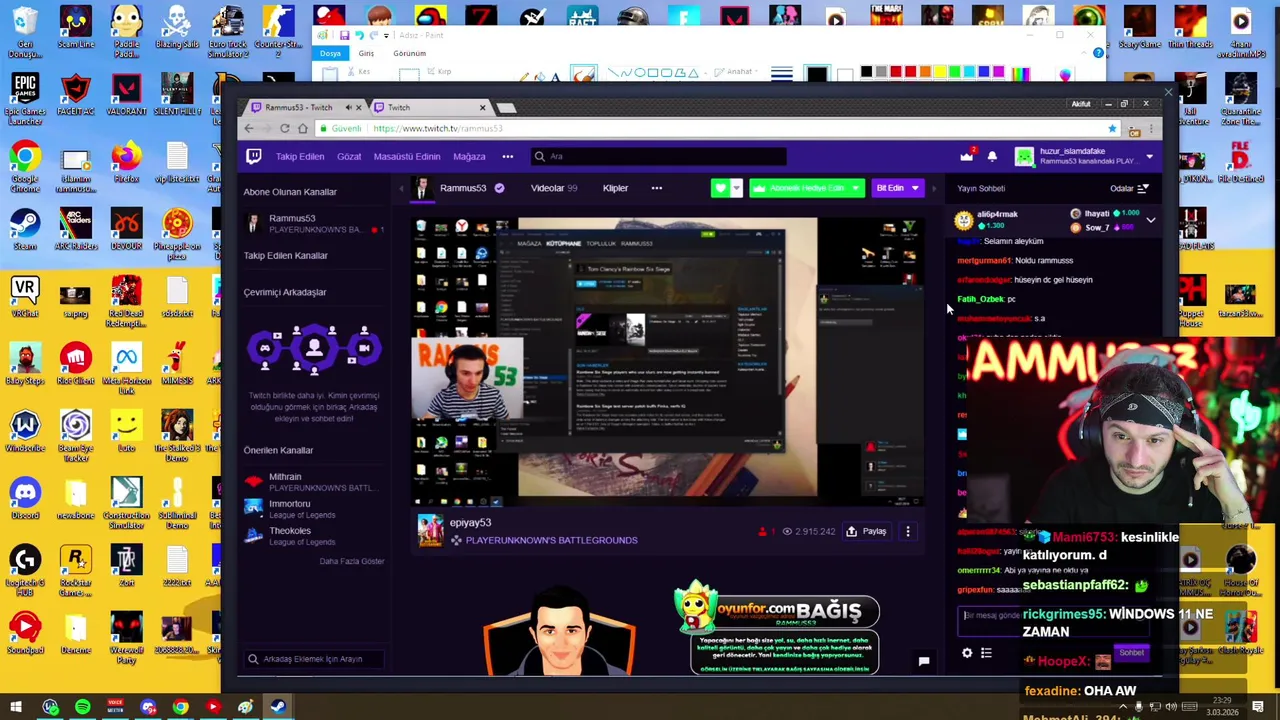
Task: Click the green heart follow button
Action: [720, 188]
